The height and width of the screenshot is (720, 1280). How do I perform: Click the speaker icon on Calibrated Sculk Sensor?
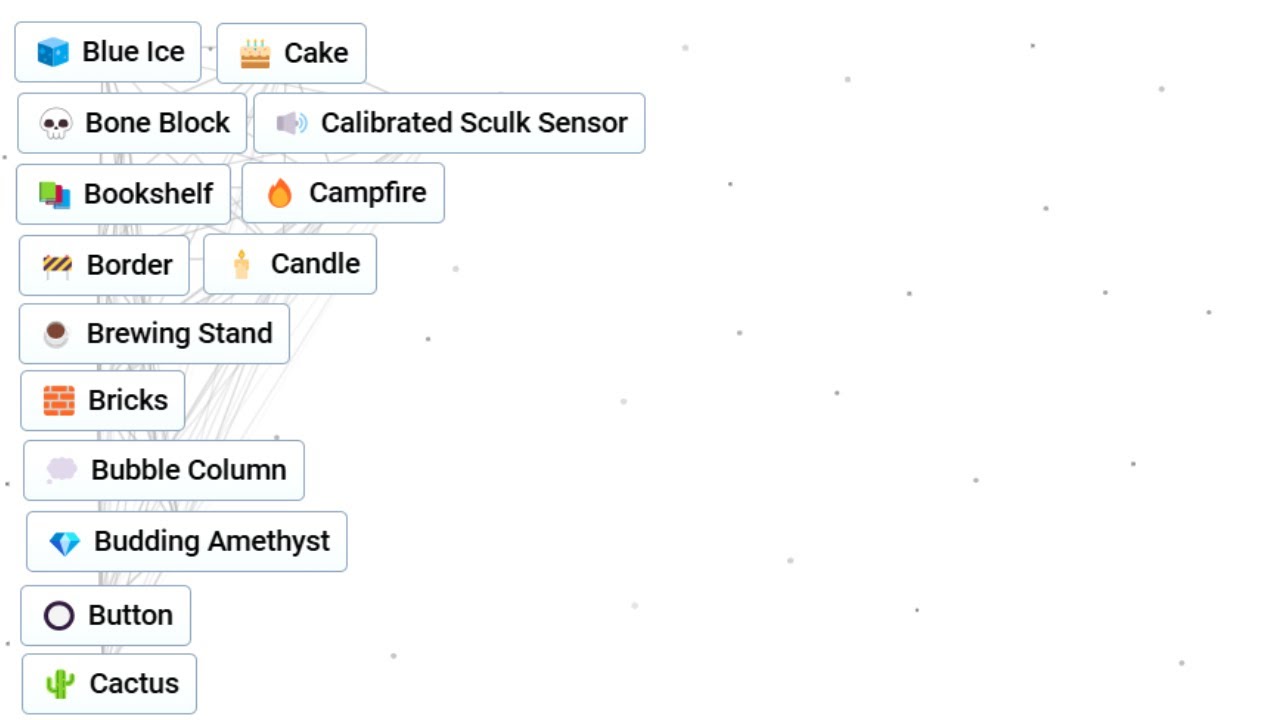point(292,123)
